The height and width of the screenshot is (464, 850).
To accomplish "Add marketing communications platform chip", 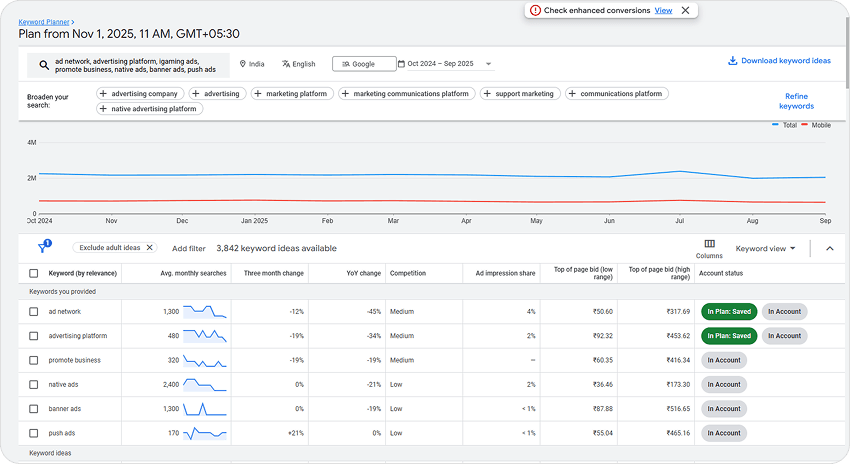I will 407,94.
